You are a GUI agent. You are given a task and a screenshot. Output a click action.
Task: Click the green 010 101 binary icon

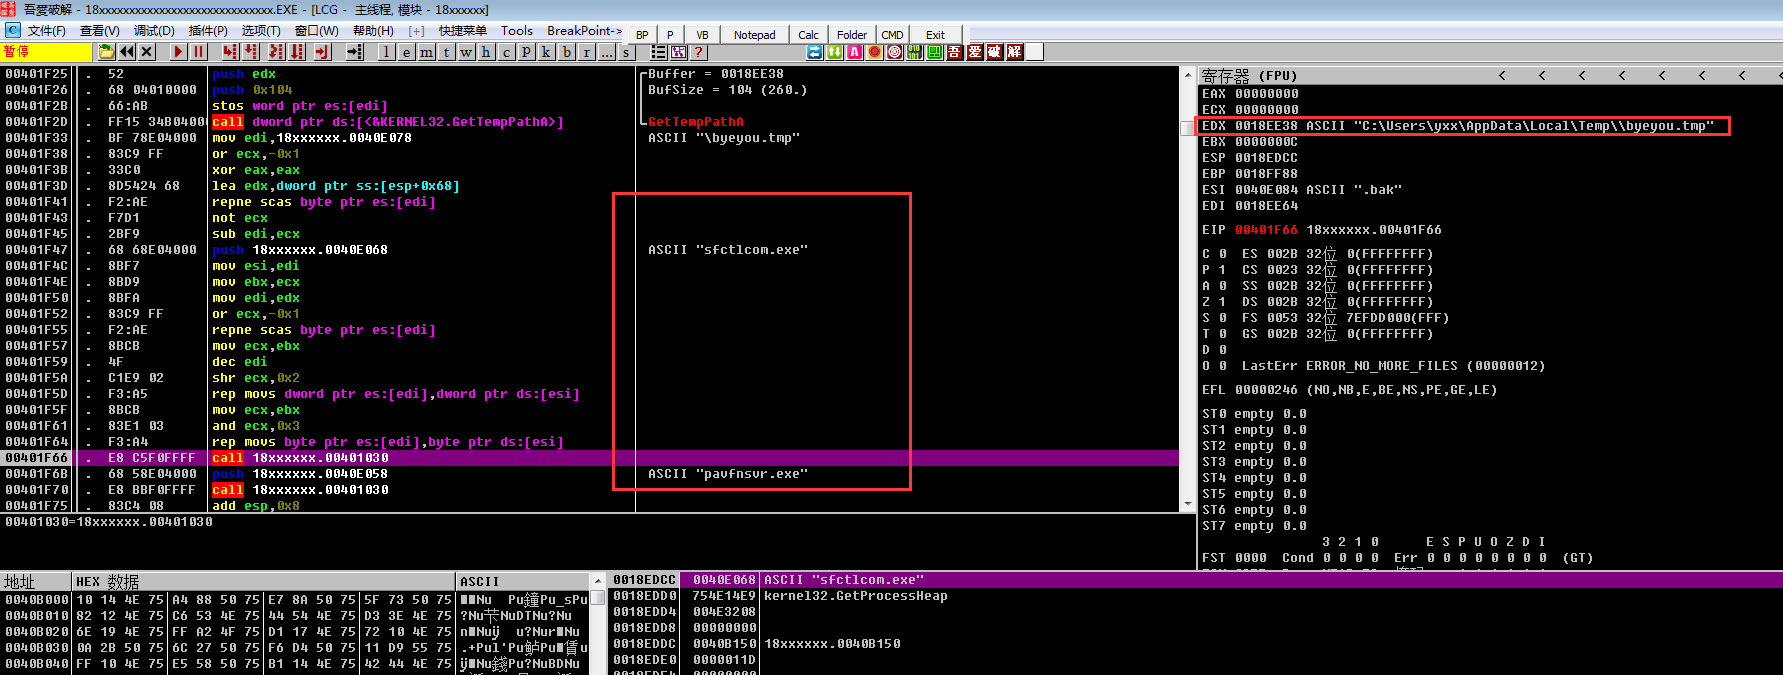(915, 52)
